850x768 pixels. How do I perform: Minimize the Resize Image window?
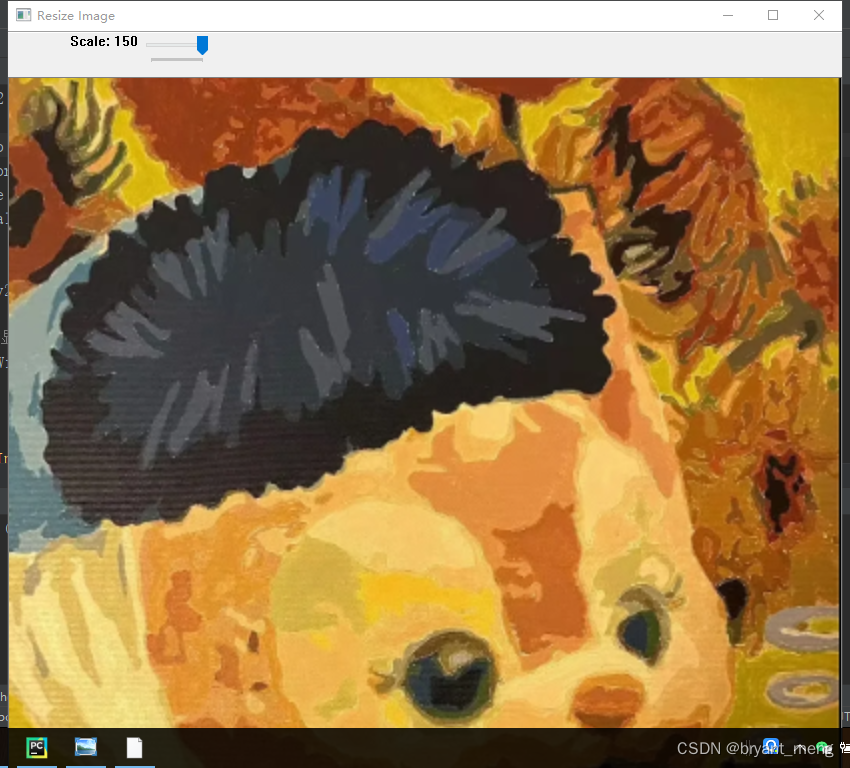coord(727,15)
